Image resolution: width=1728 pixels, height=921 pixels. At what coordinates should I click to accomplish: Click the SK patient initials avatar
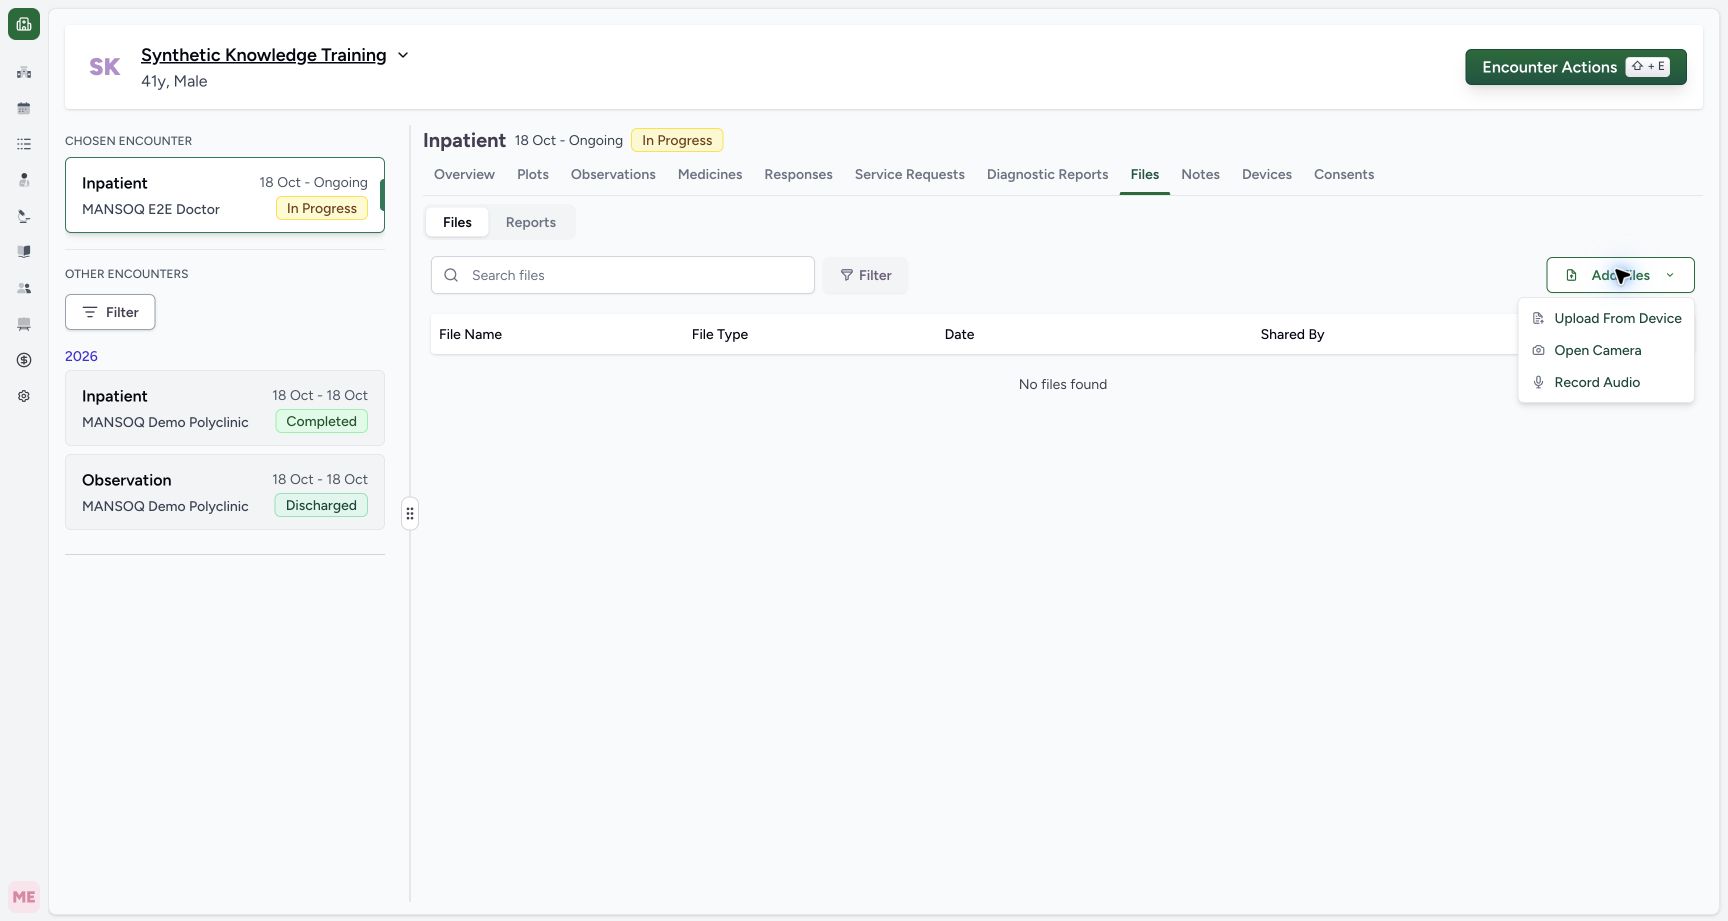[105, 67]
